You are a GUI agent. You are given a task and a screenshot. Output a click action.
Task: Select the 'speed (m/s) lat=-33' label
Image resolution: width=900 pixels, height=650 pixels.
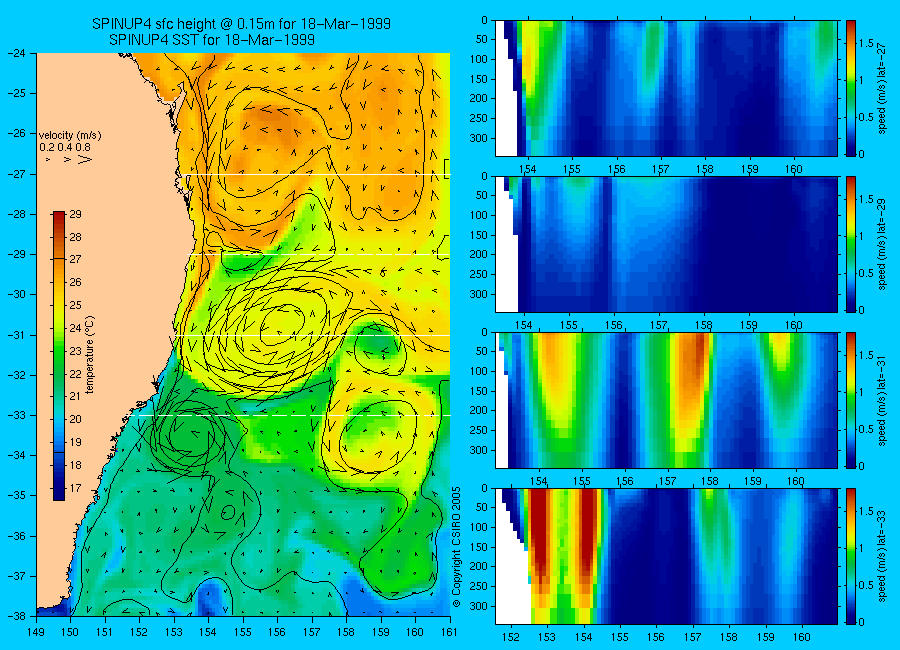tap(882, 556)
